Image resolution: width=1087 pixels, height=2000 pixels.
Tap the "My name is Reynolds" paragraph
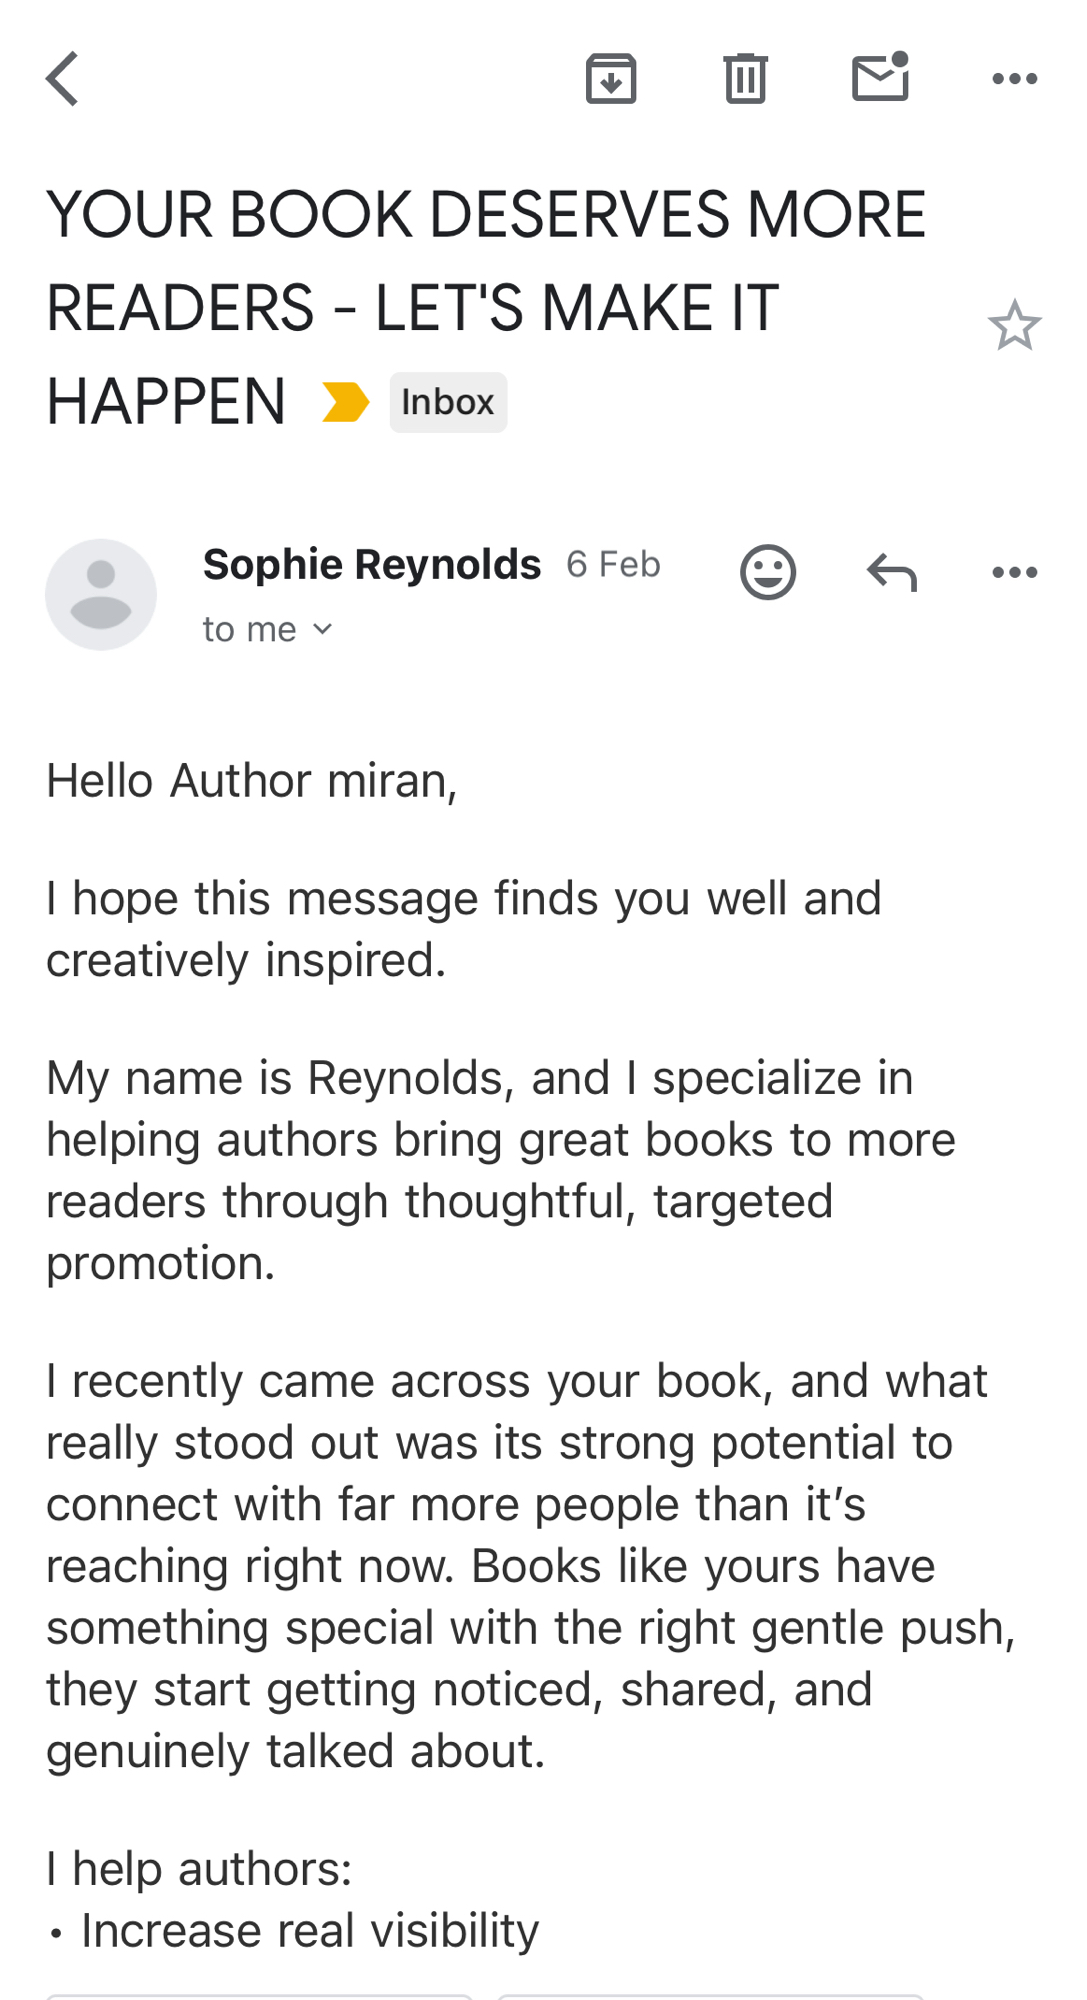(x=500, y=1170)
